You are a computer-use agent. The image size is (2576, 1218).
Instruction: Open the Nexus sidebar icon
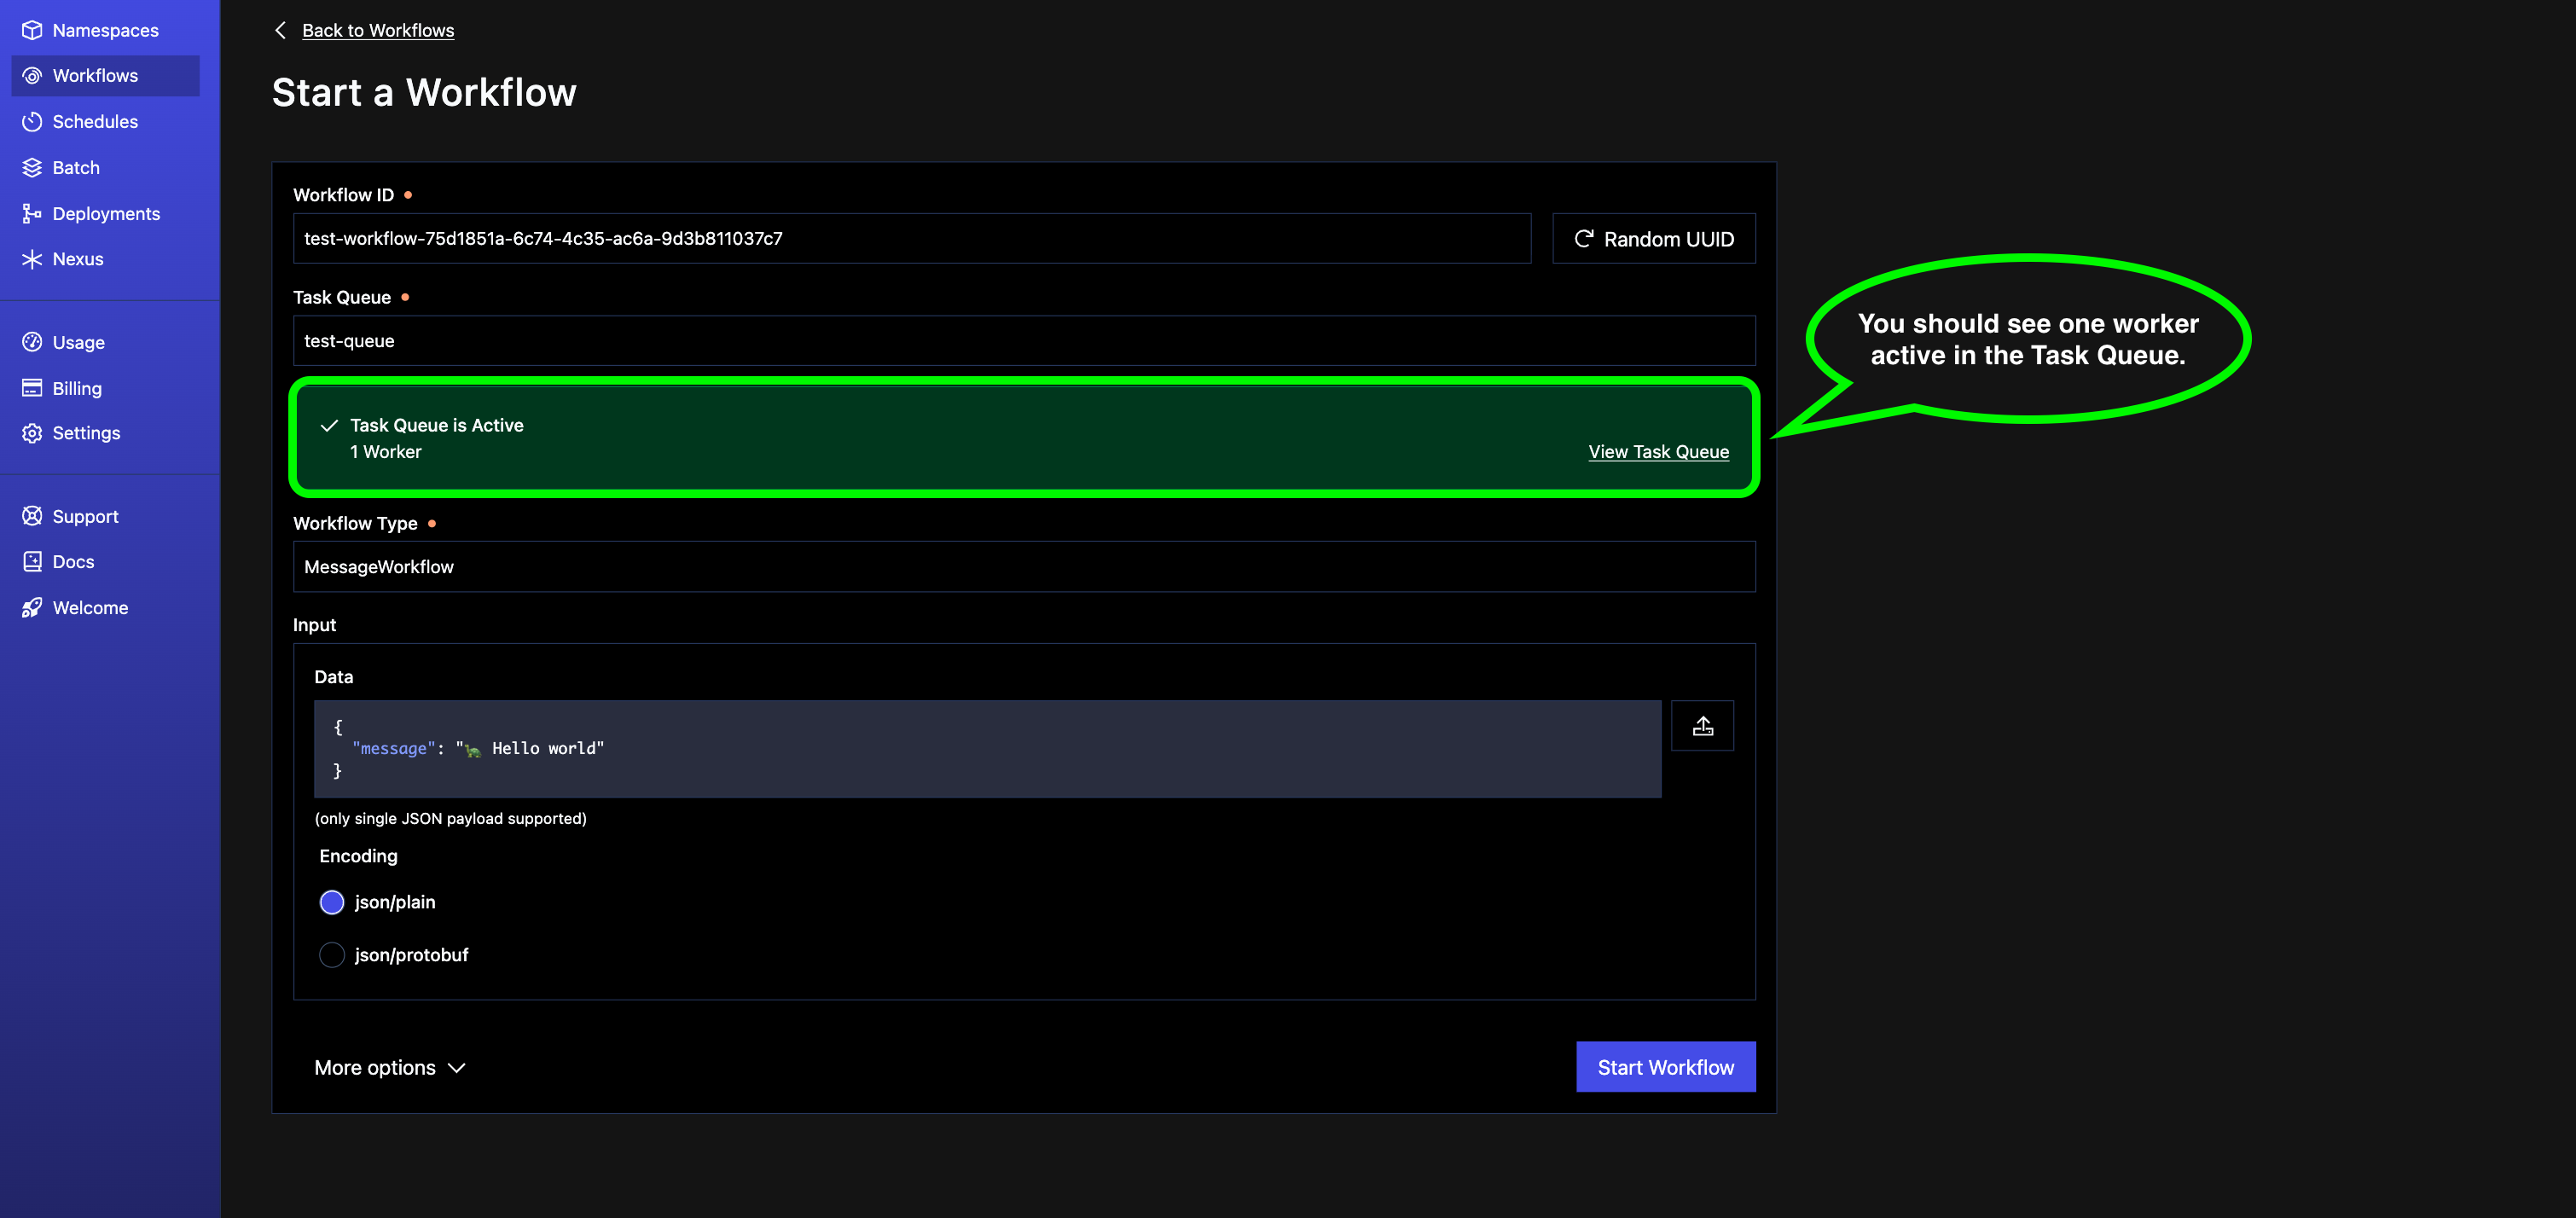coord(32,259)
